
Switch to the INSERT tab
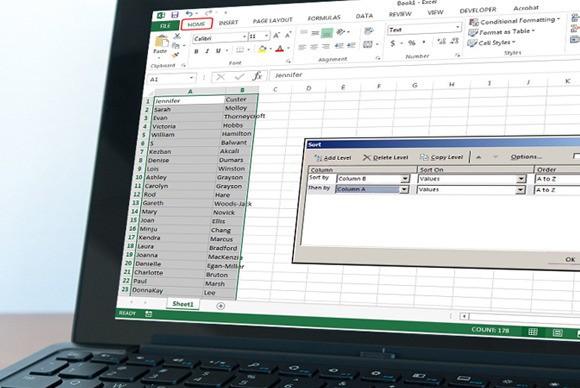(x=228, y=23)
